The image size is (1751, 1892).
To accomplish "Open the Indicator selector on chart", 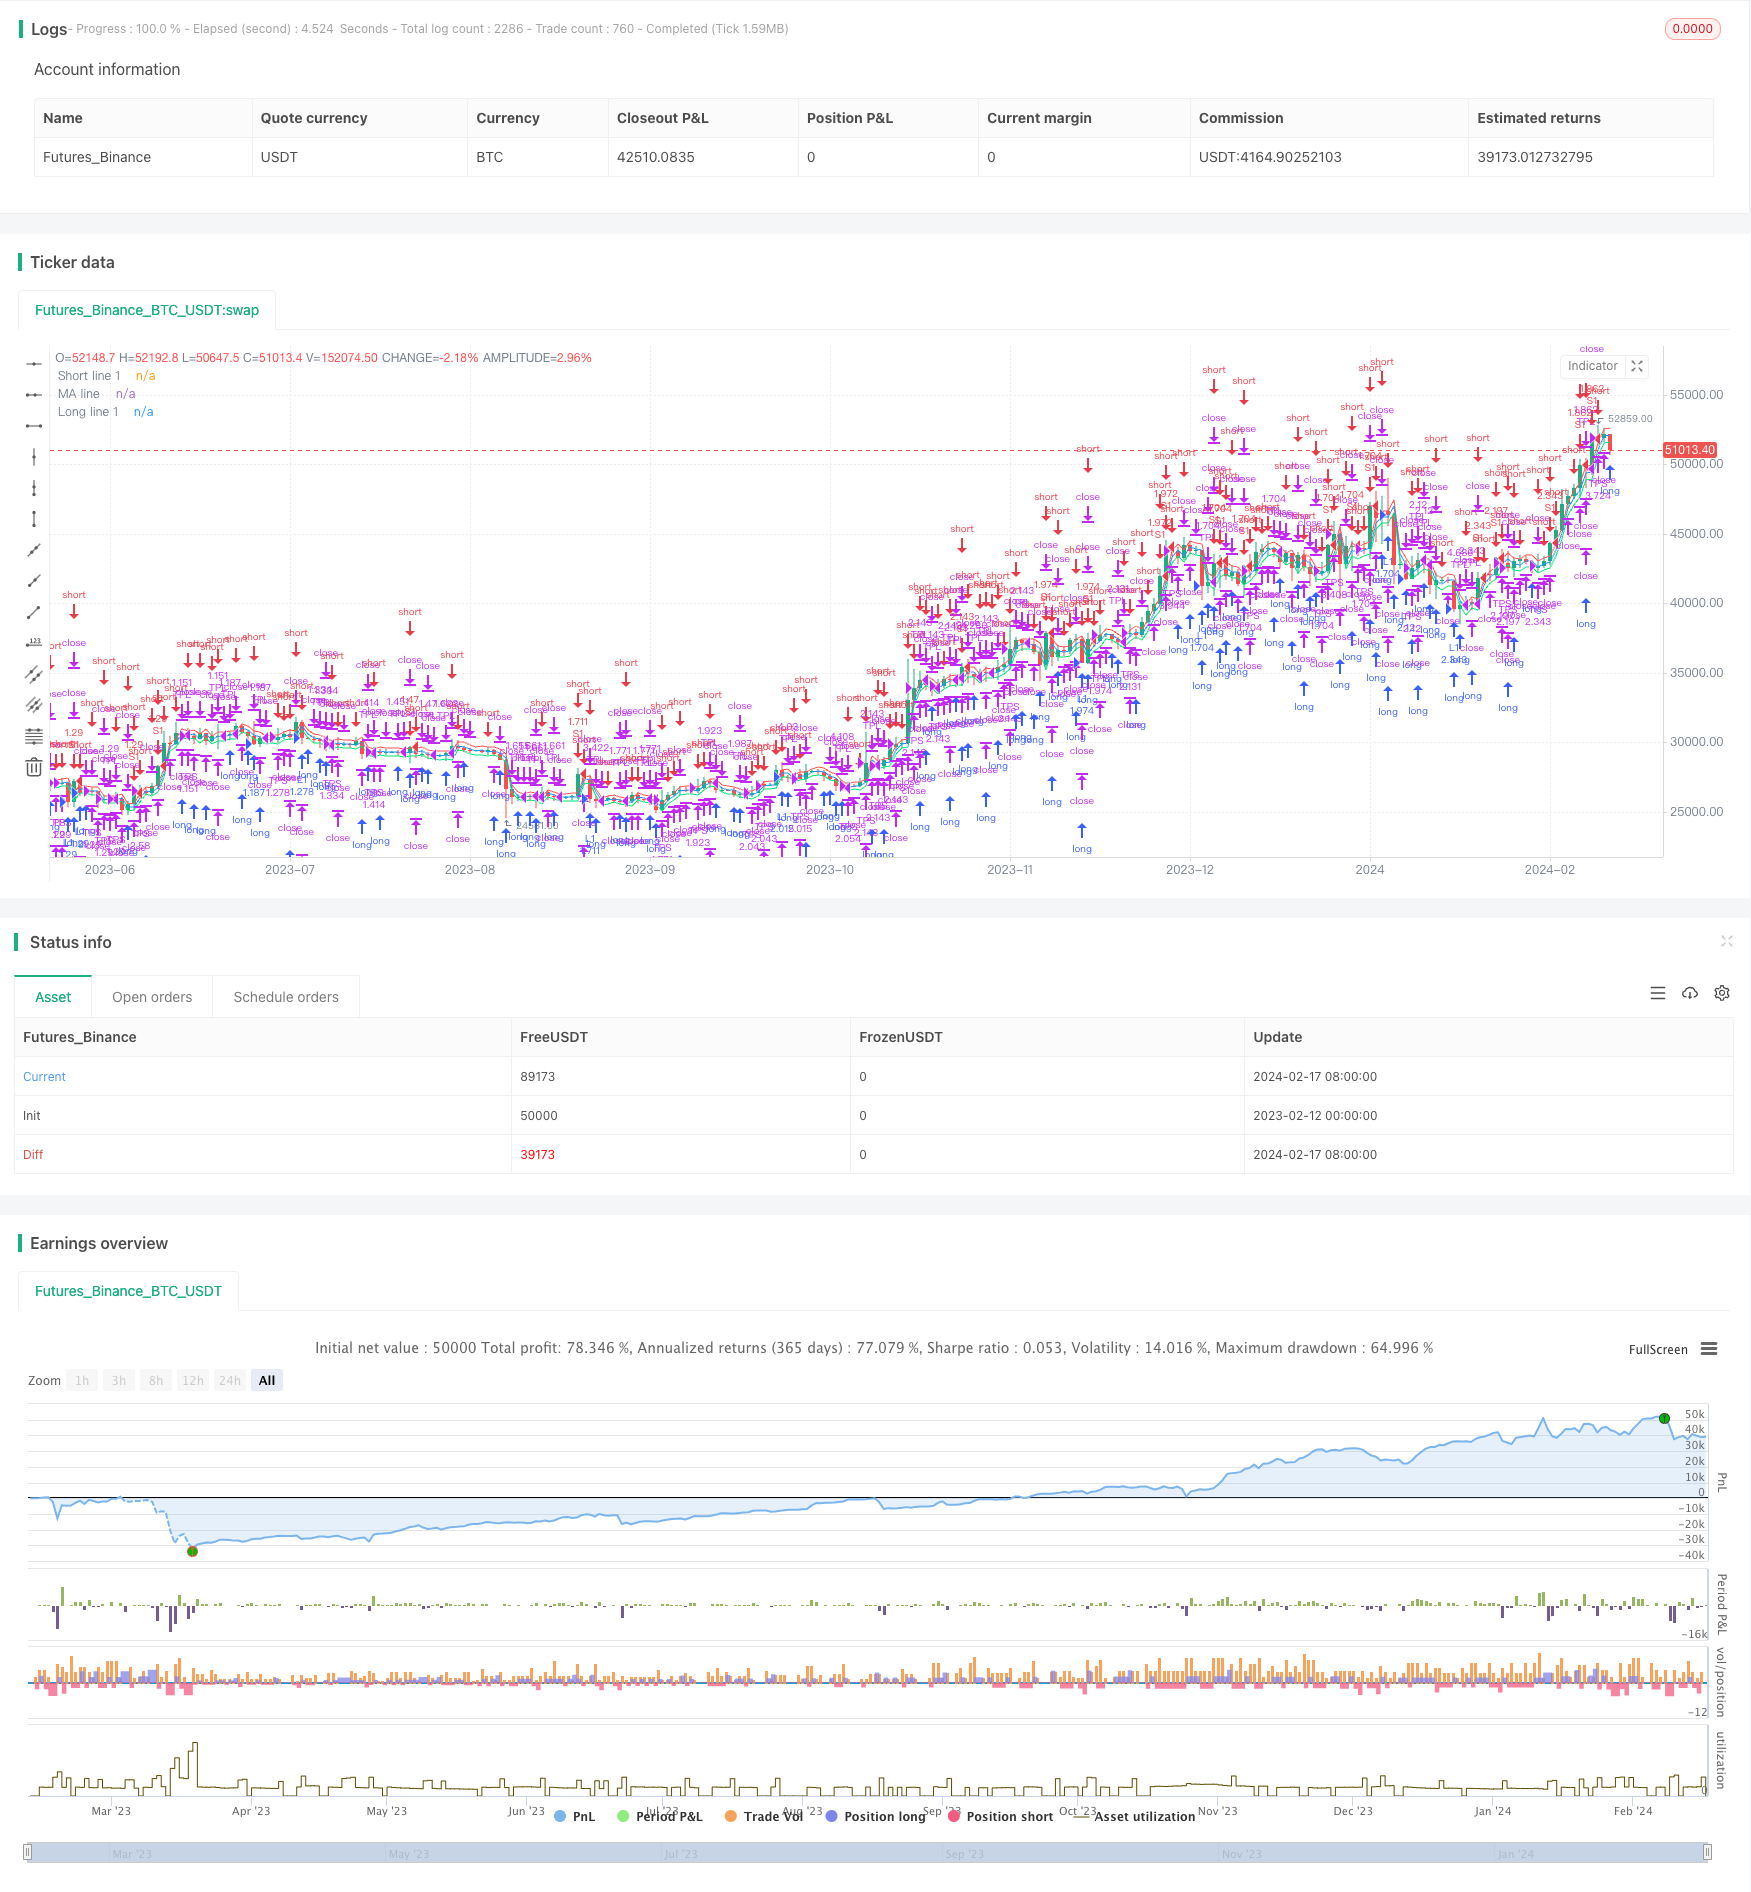I will [x=1592, y=366].
